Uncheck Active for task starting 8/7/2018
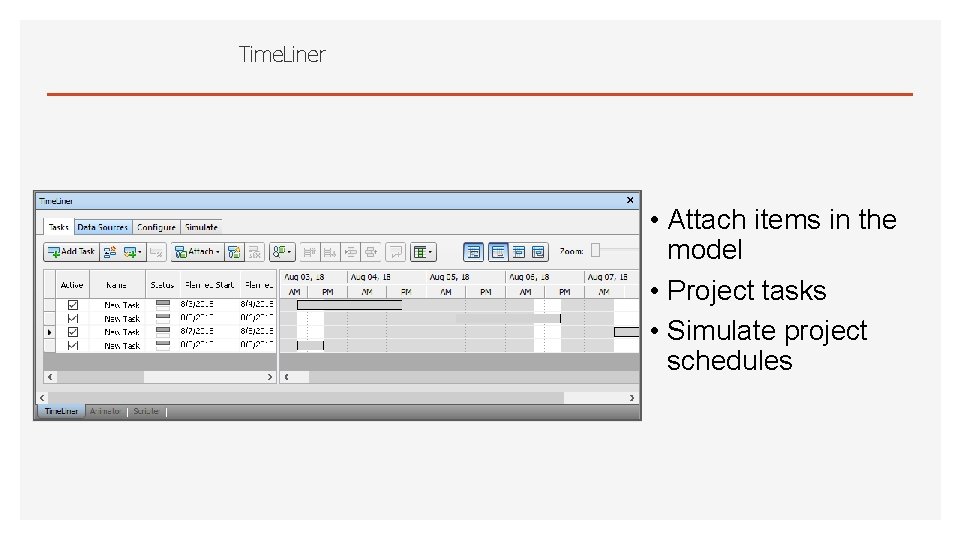 click(73, 332)
